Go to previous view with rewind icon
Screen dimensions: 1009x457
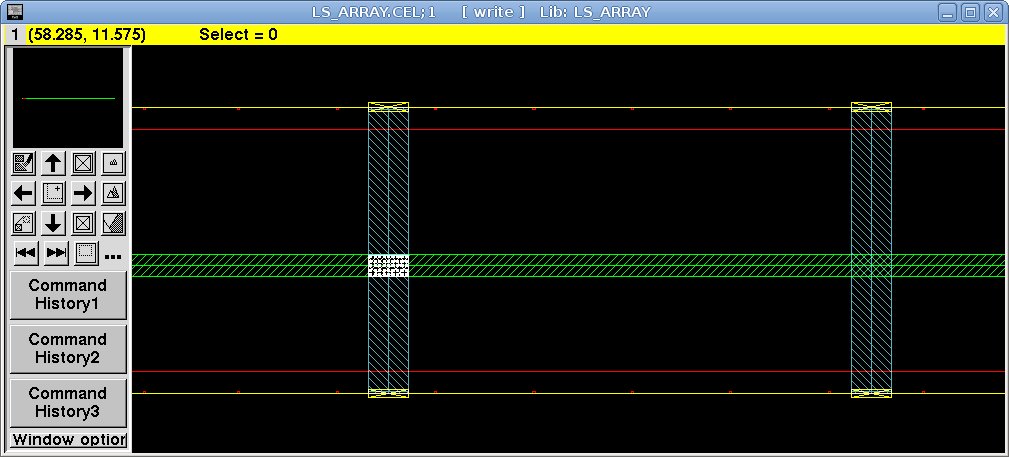(26, 253)
